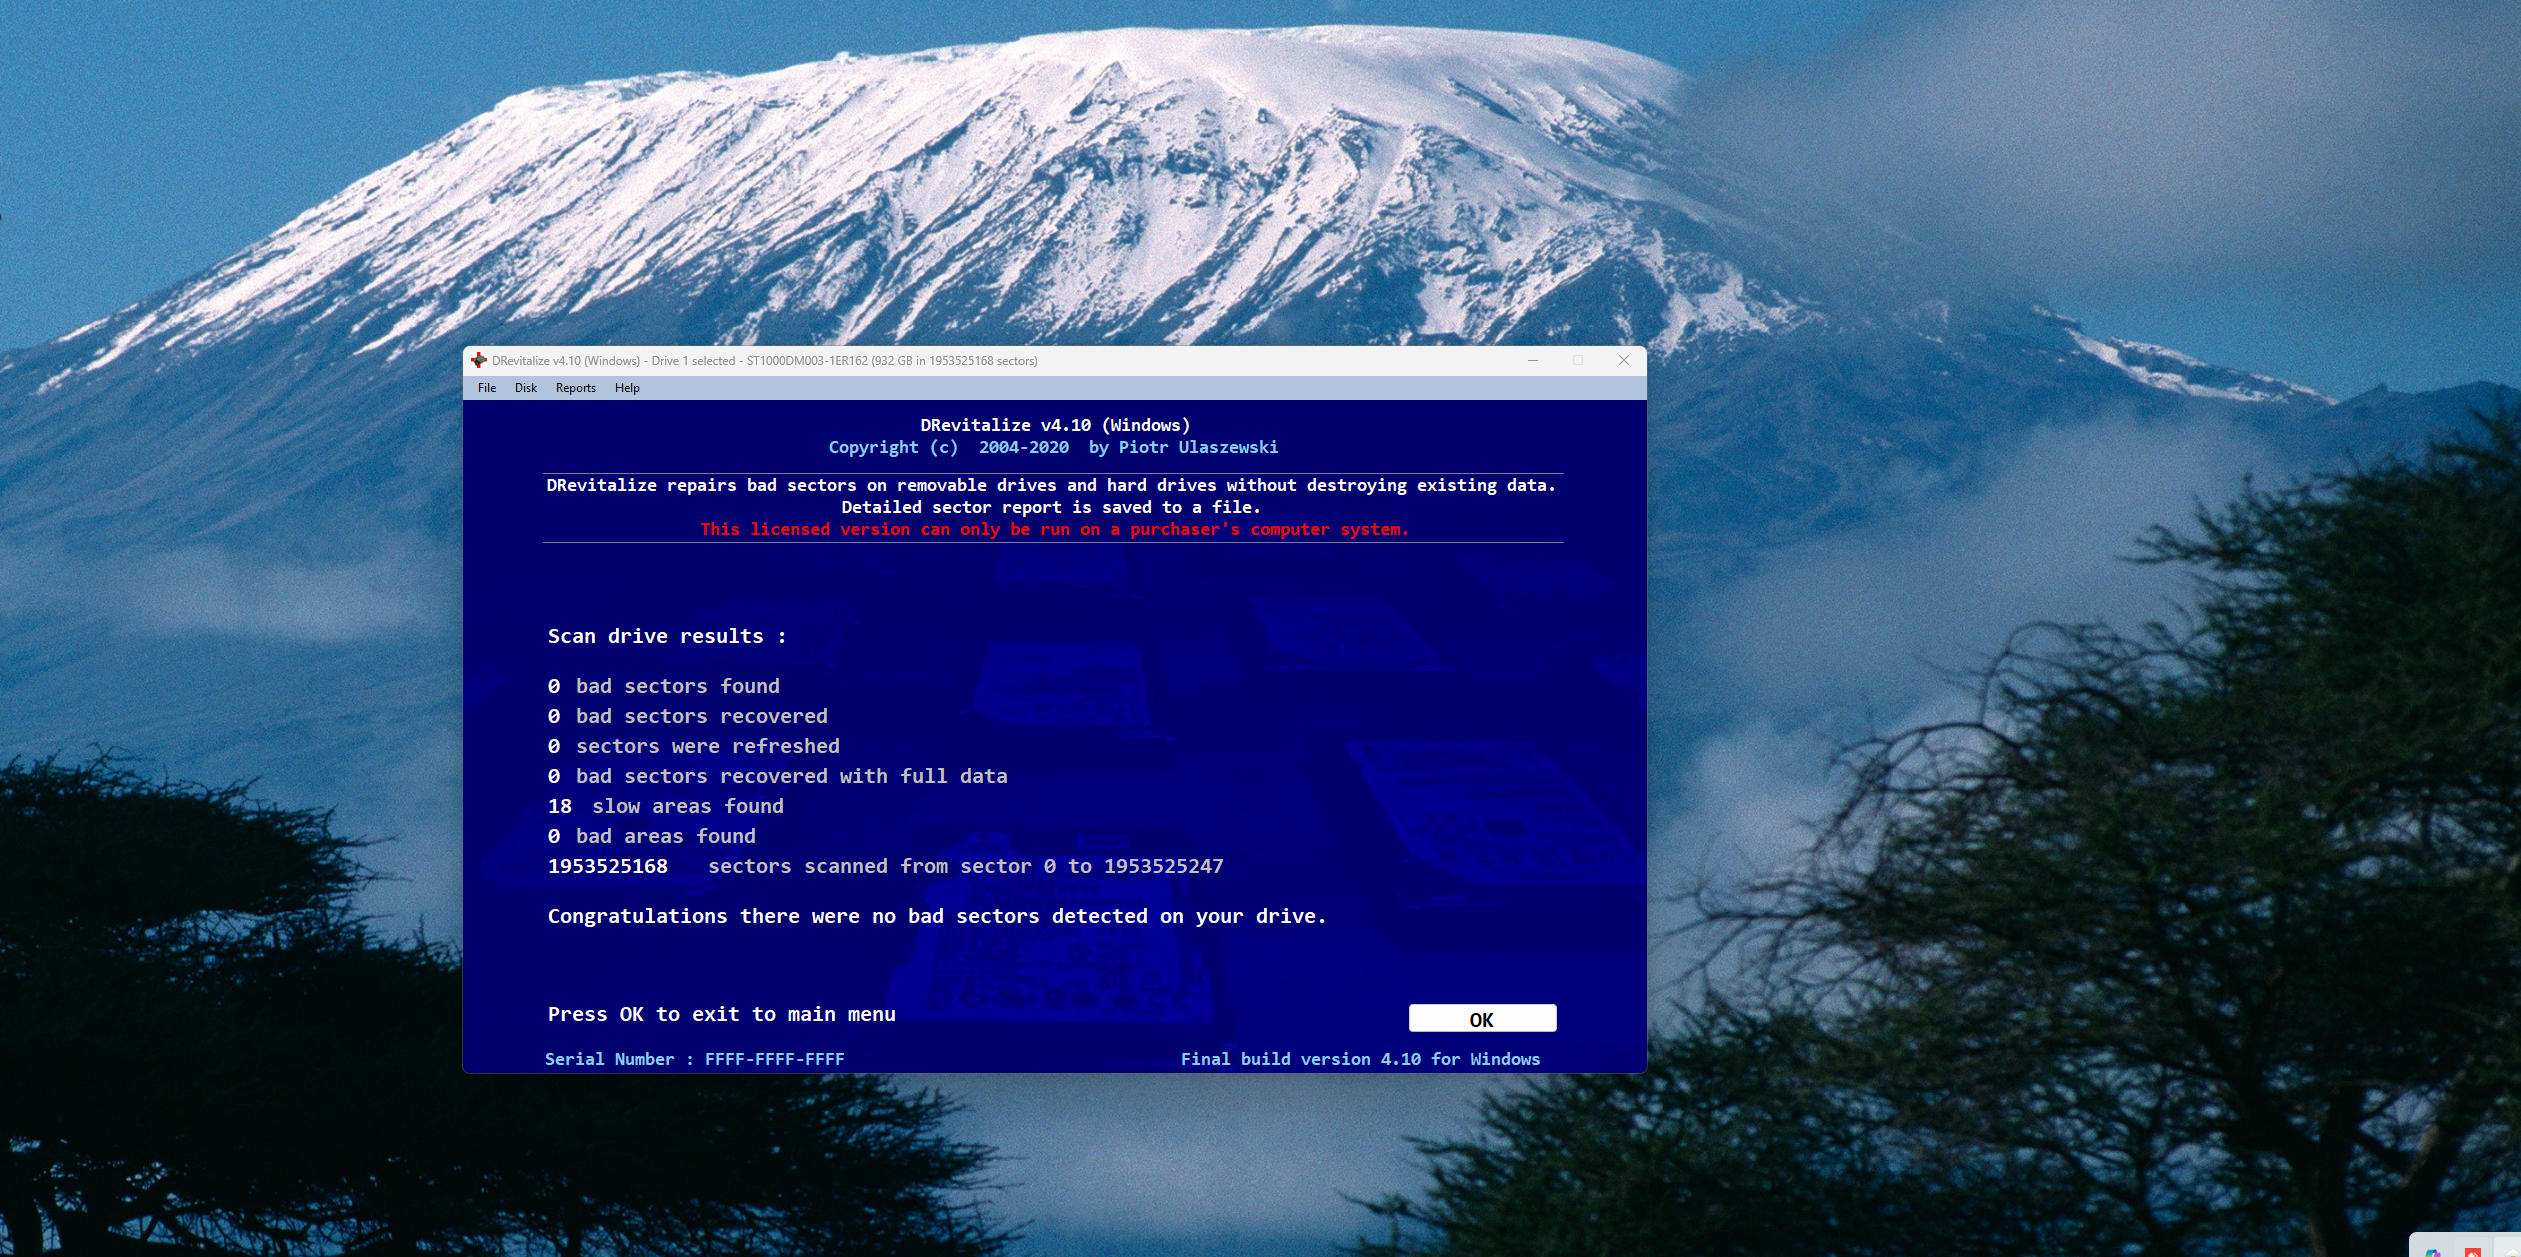Click the partially visible white tray icon

[2511, 1250]
